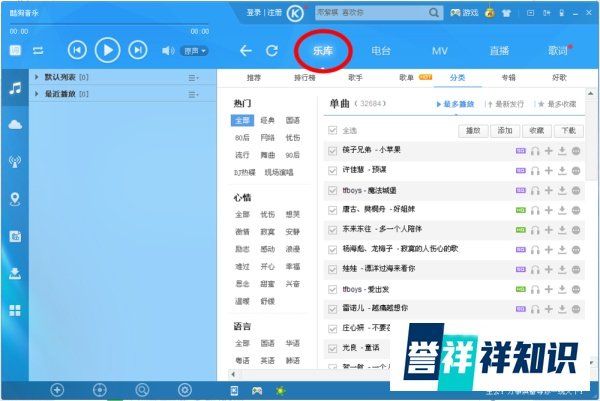Select the 歌单 sub-tab

[406, 78]
